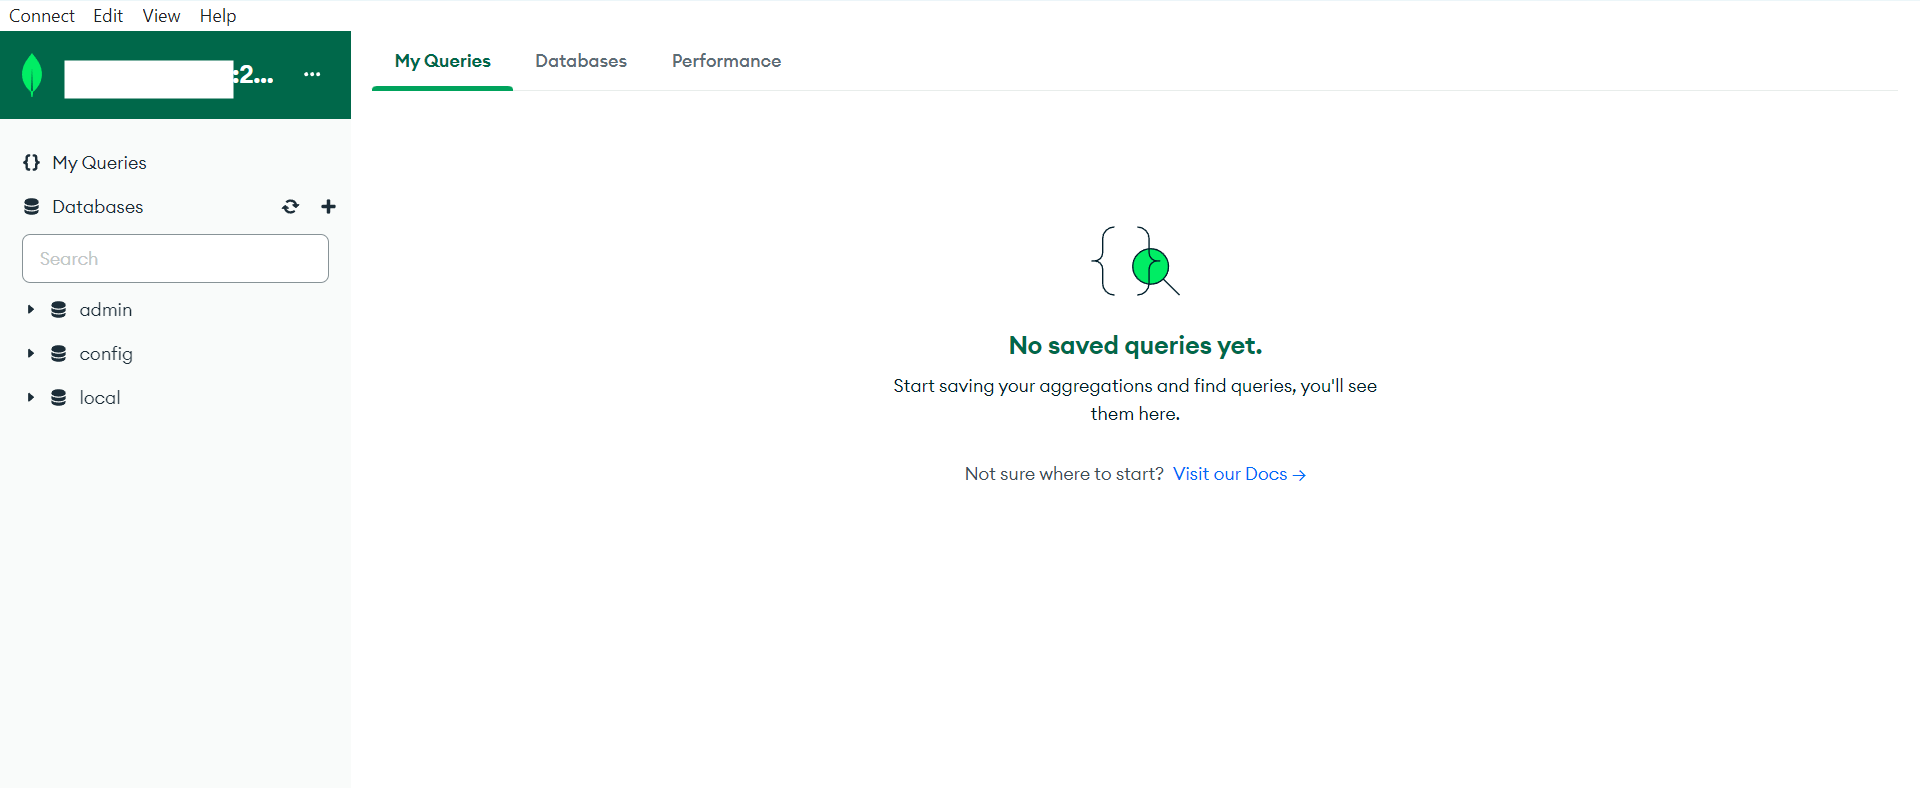The width and height of the screenshot is (1920, 788).
Task: Select the admin database icon
Action: pyautogui.click(x=59, y=310)
